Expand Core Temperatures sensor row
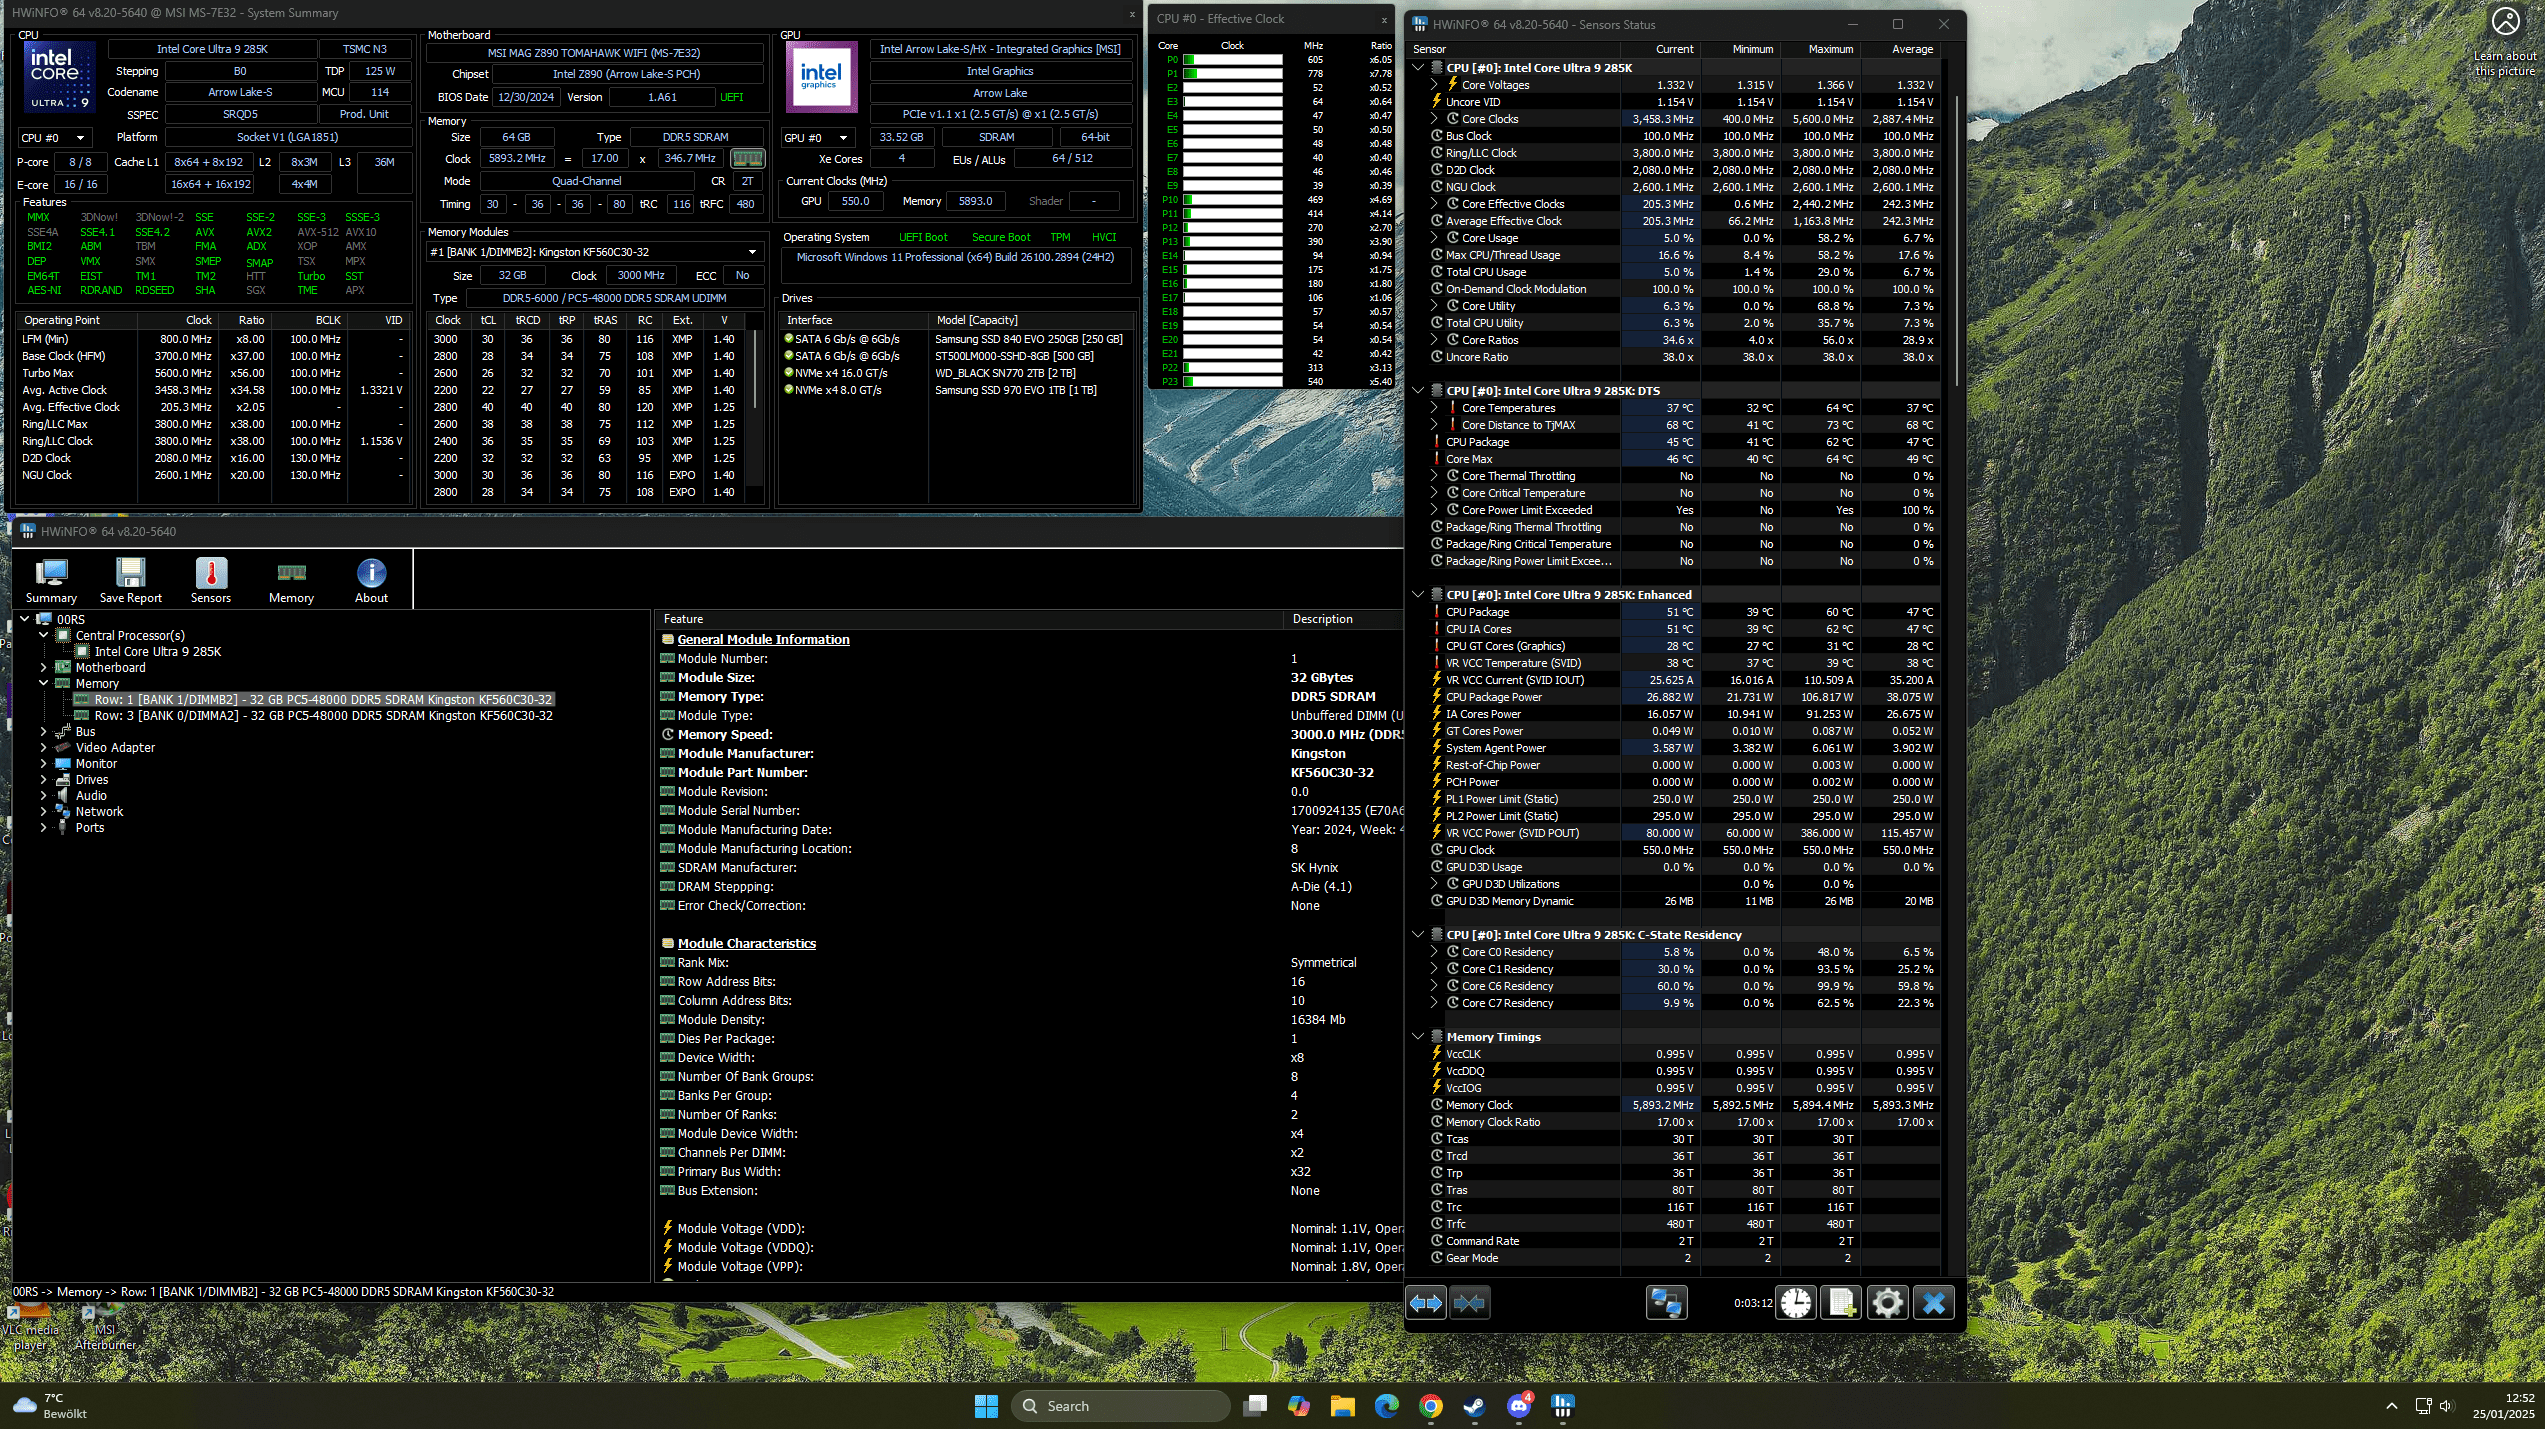Image resolution: width=2545 pixels, height=1429 pixels. click(1435, 408)
